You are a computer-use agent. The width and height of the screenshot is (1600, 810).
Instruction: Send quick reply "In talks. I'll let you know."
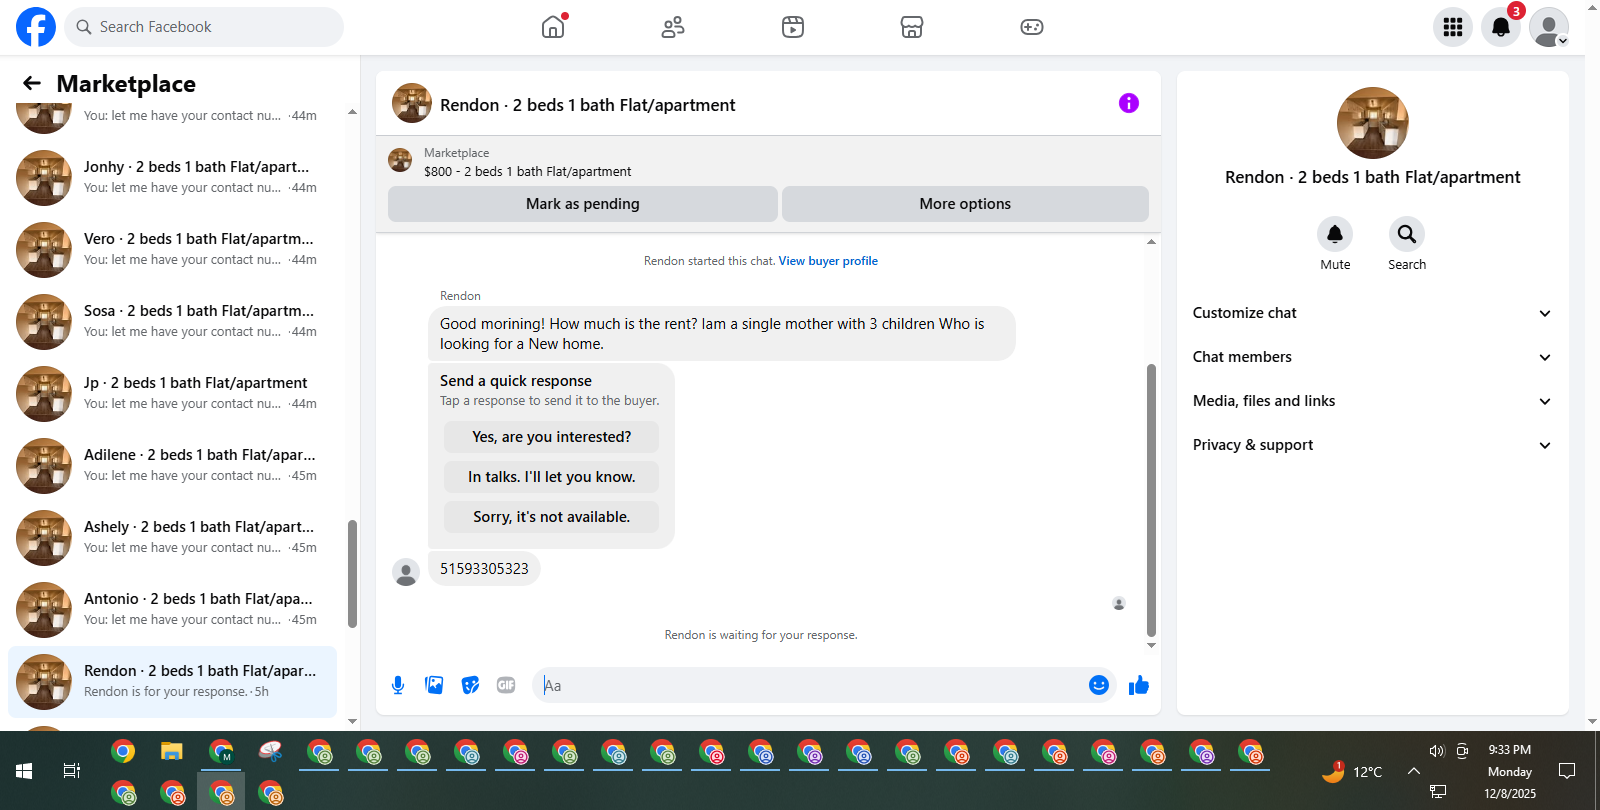(x=551, y=477)
